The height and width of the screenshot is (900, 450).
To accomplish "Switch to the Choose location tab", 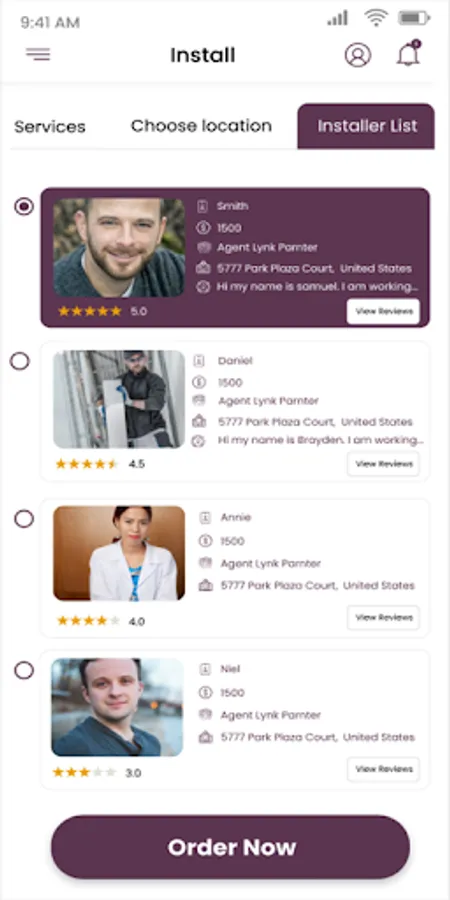I will coord(201,126).
